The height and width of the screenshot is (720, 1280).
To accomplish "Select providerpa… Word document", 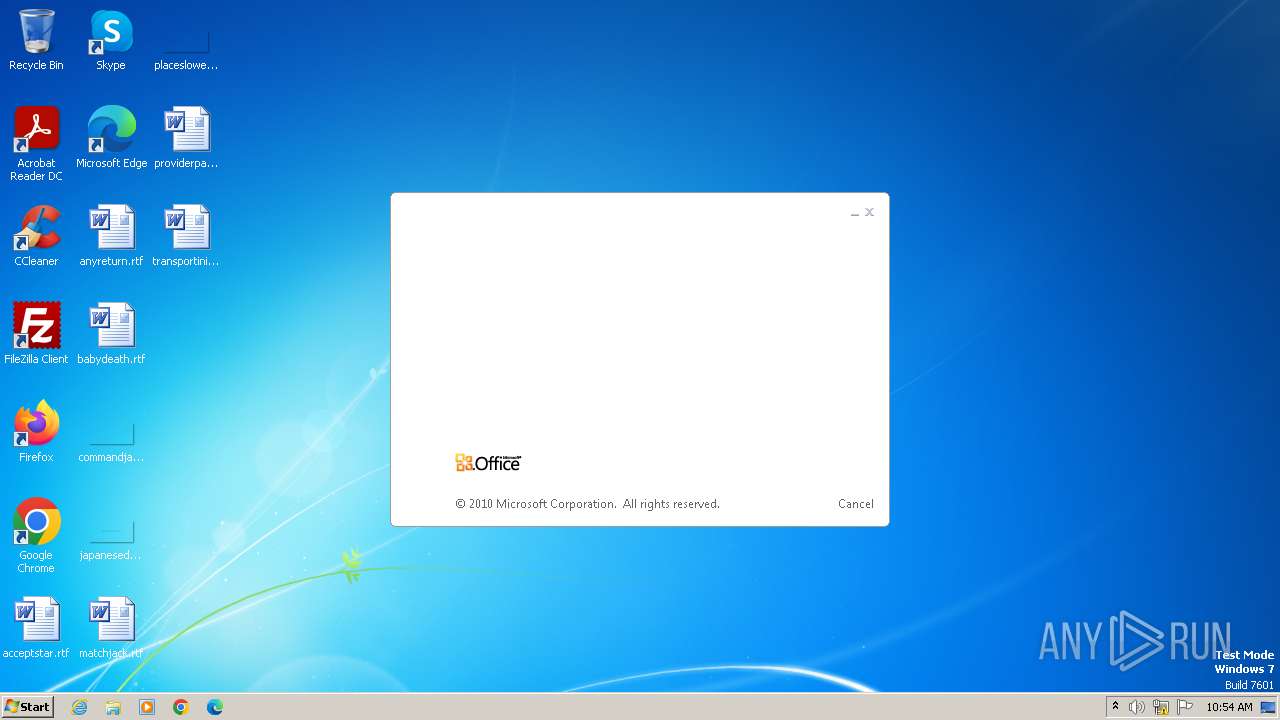I will click(186, 138).
